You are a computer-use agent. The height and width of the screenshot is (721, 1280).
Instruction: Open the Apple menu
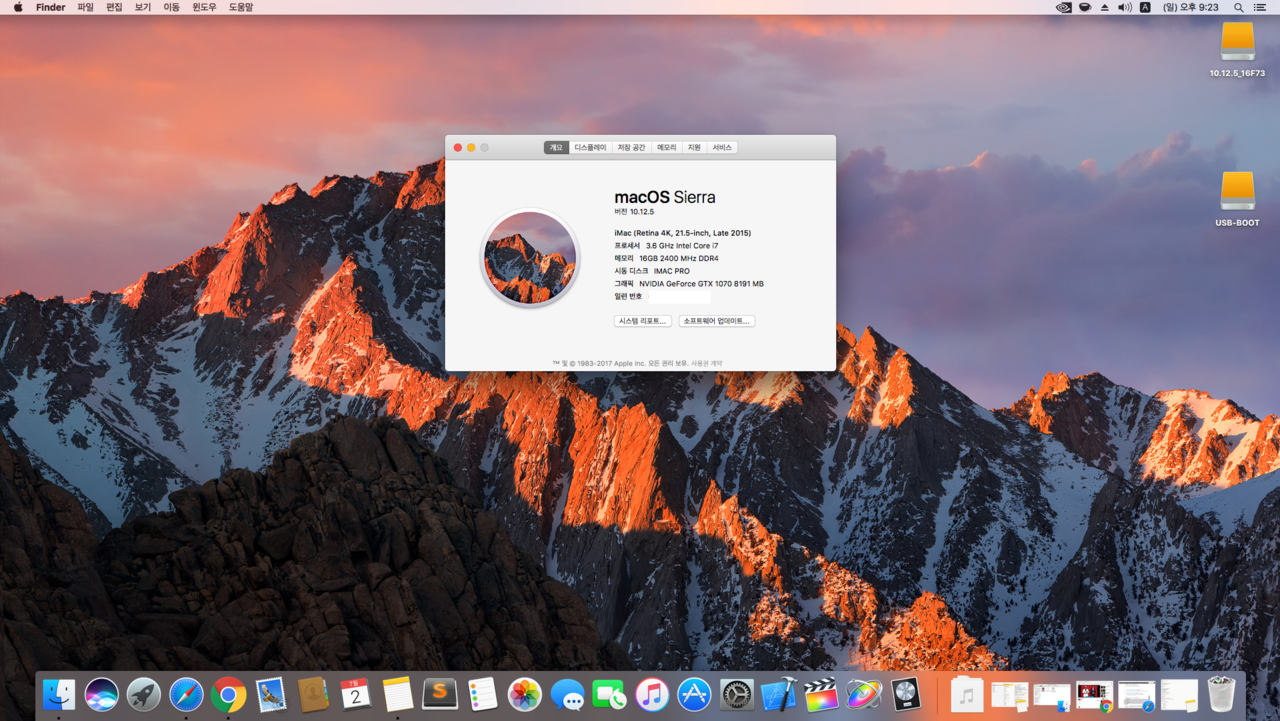18,7
